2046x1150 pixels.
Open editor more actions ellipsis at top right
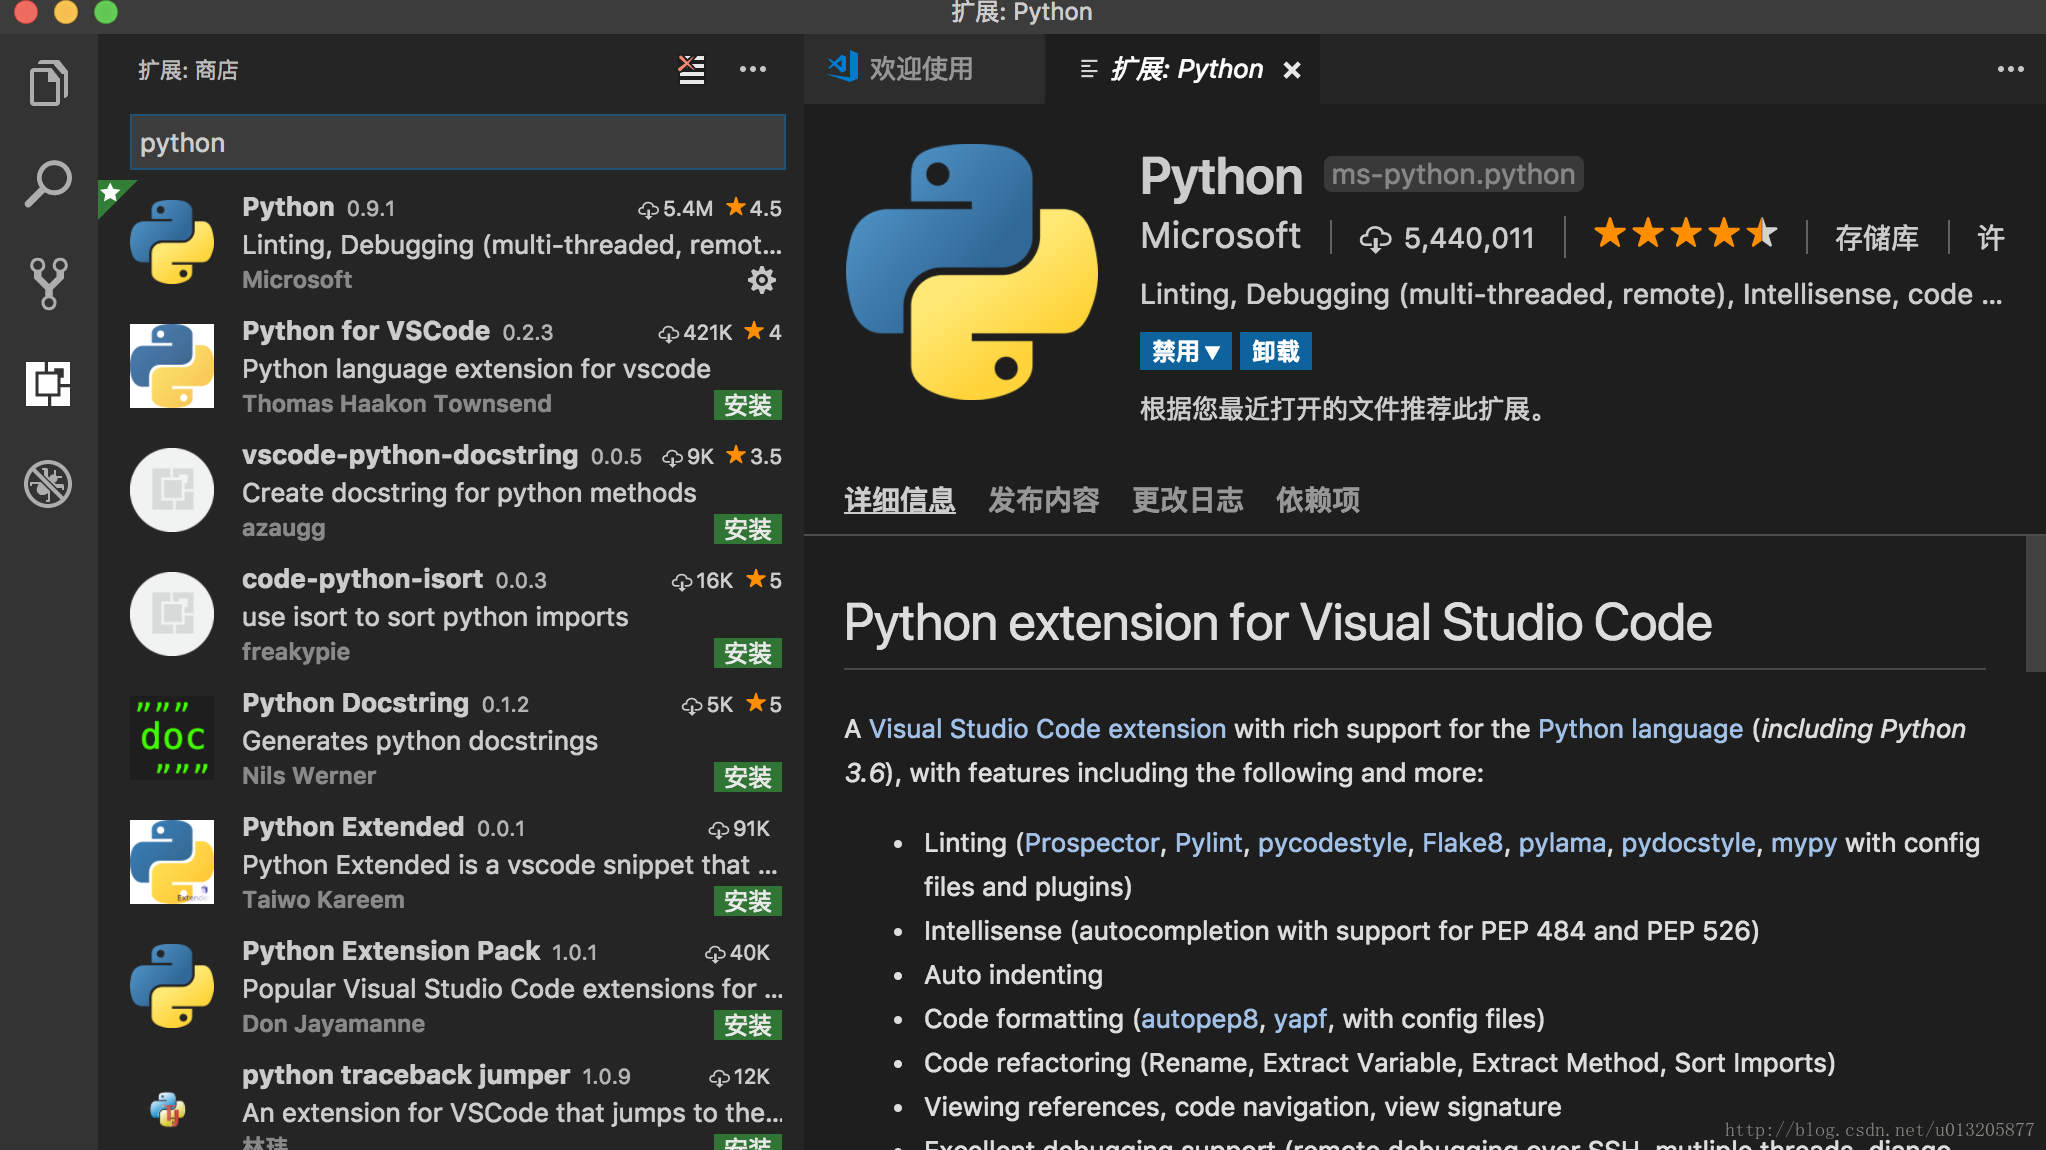tap(2010, 69)
